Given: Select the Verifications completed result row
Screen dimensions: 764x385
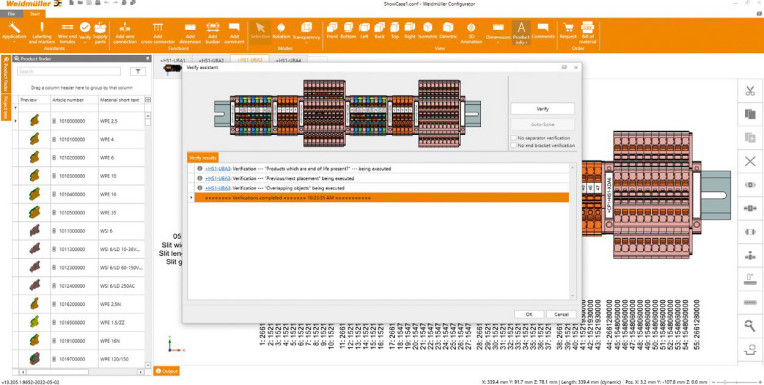Looking at the screenshot, I should pyautogui.click(x=382, y=198).
